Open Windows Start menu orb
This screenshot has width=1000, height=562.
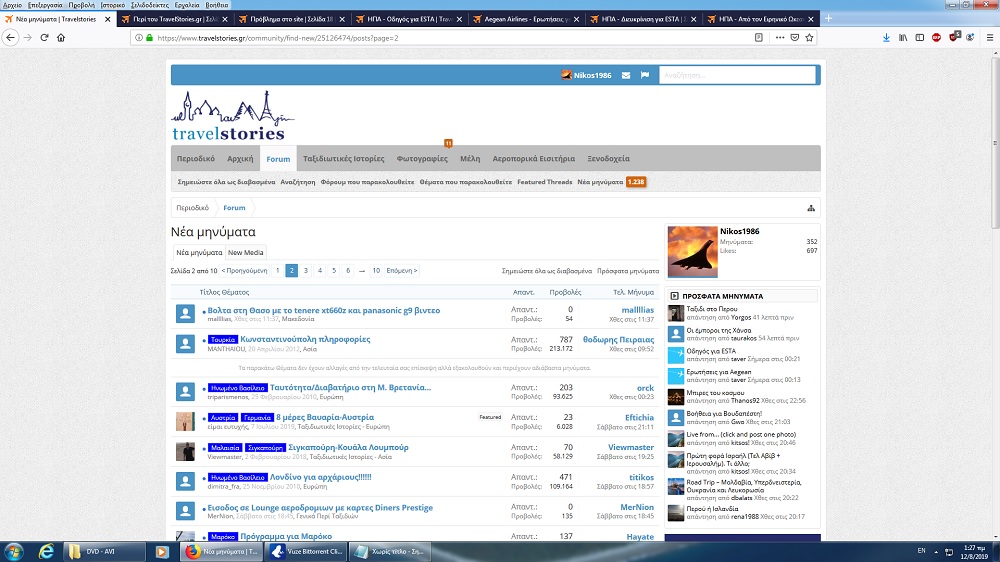click(14, 551)
